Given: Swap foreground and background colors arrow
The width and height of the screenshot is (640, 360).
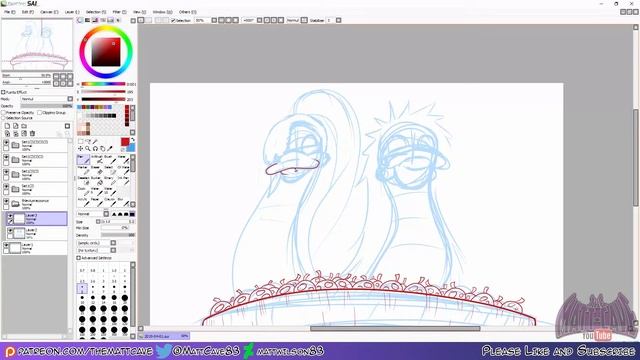Looking at the screenshot, I should (132, 140).
